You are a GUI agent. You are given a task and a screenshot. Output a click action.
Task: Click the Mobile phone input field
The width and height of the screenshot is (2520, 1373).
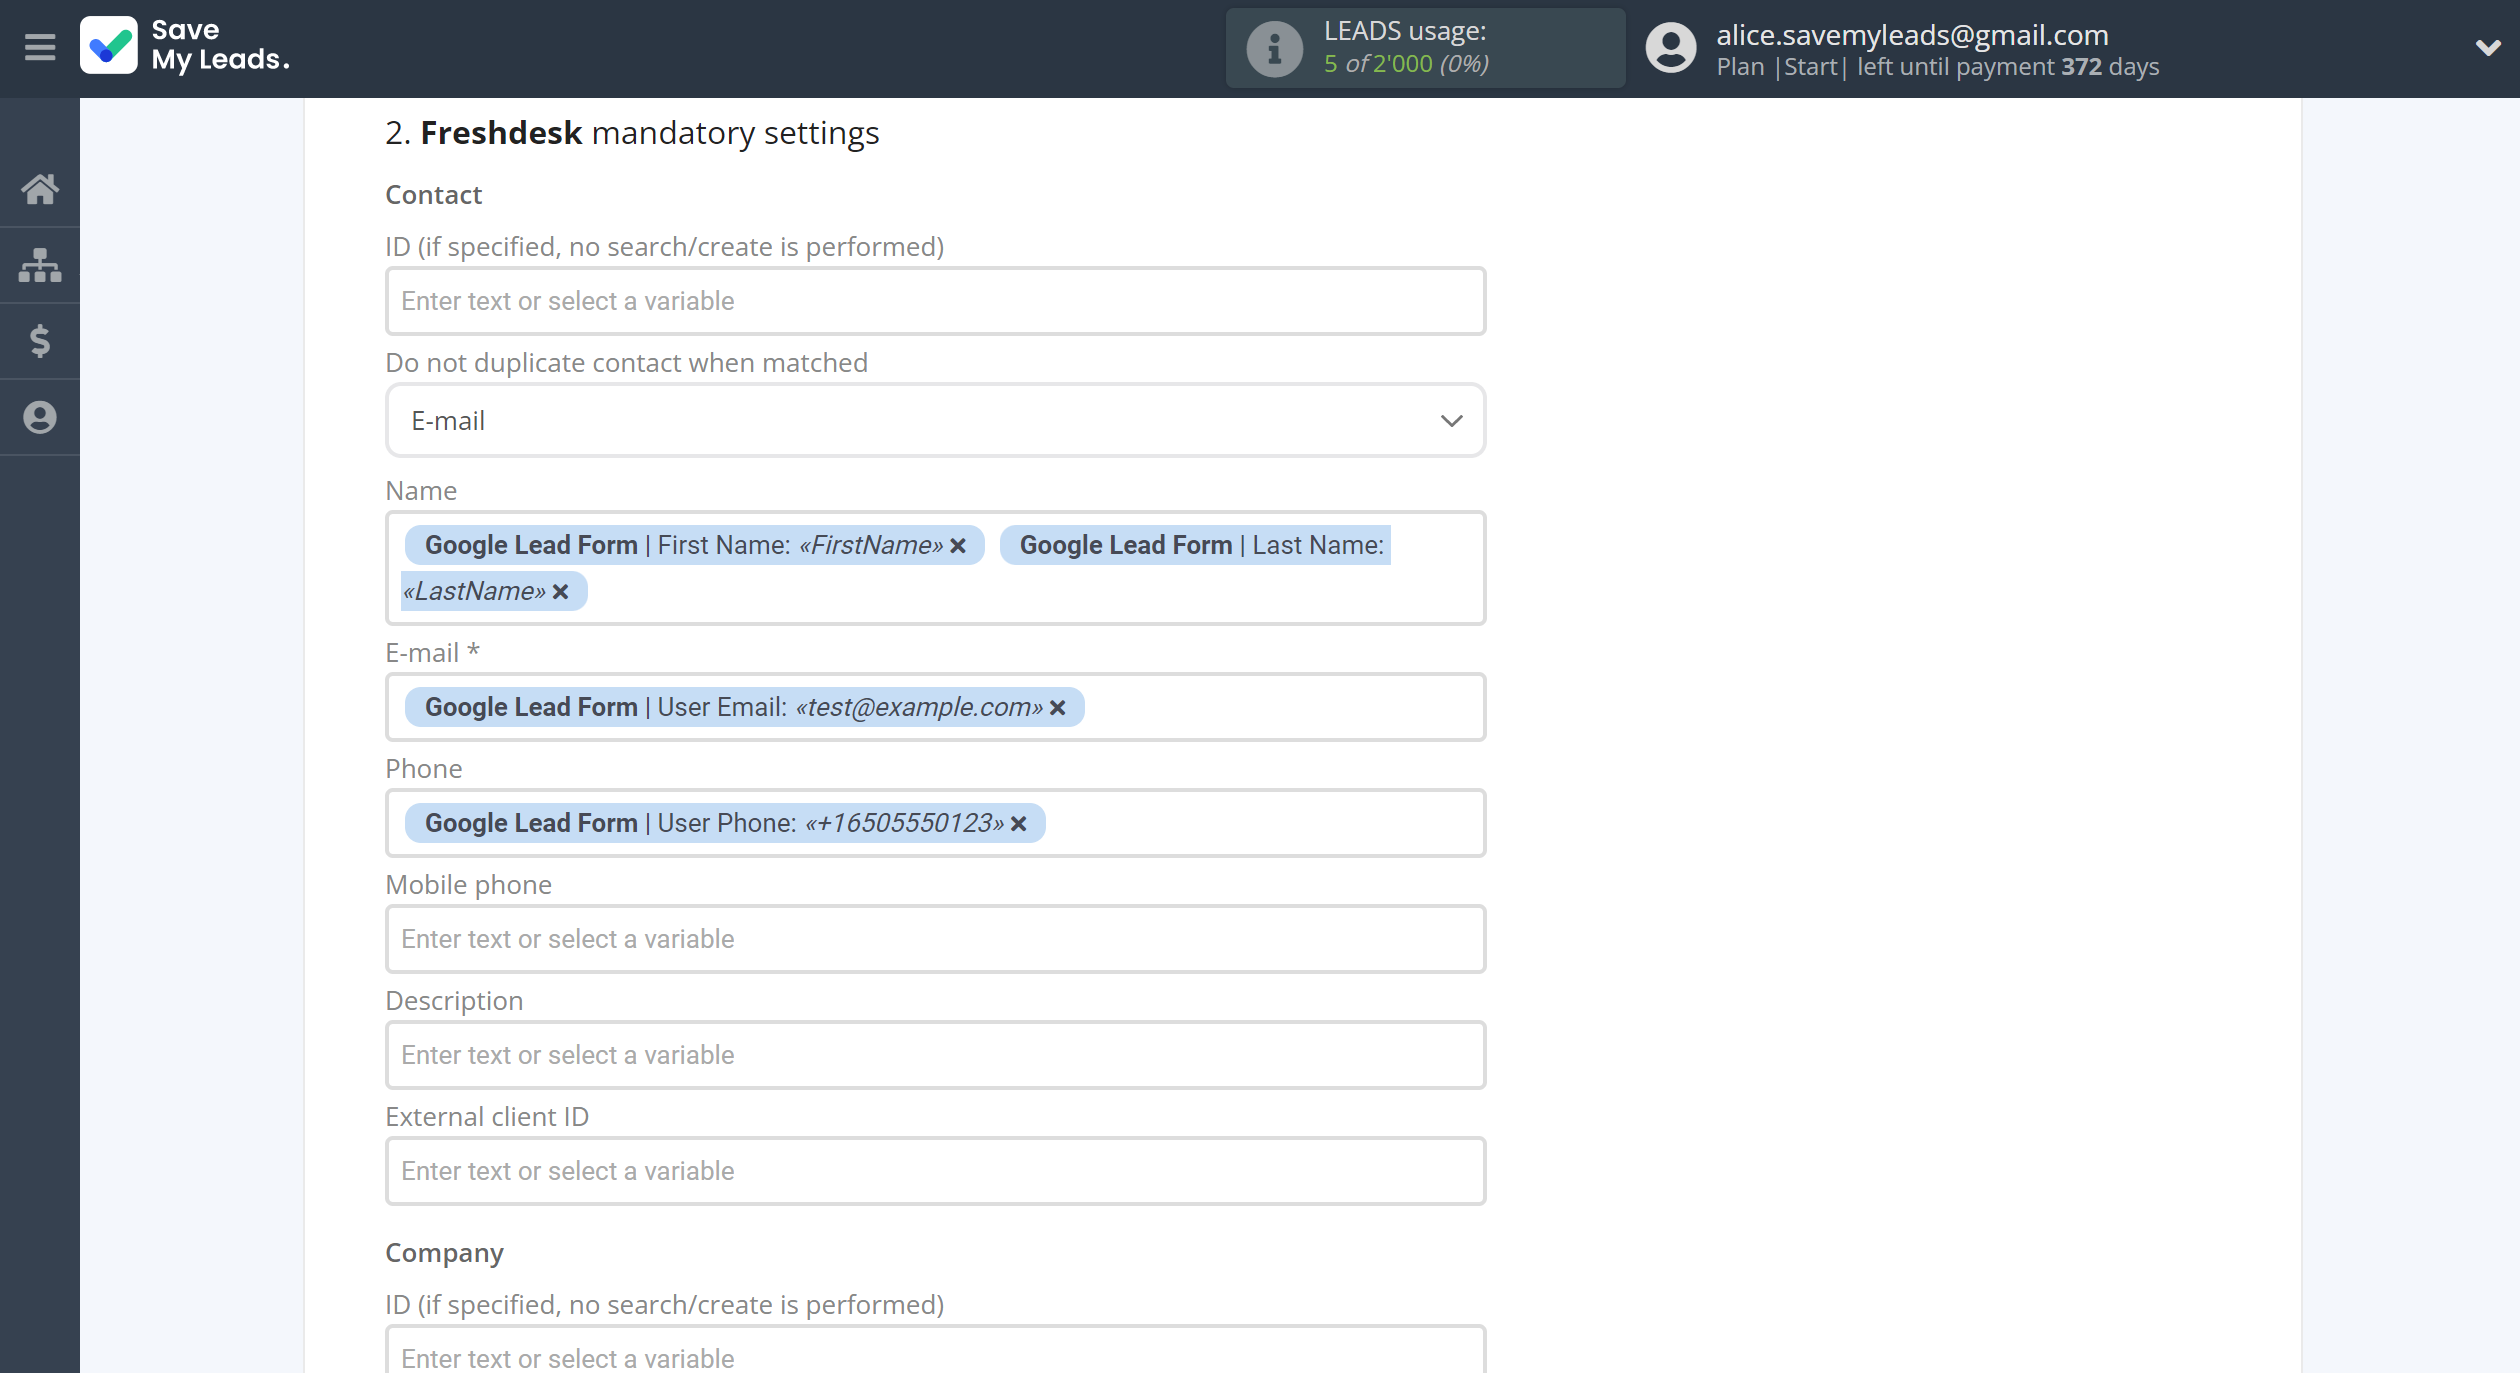point(935,939)
